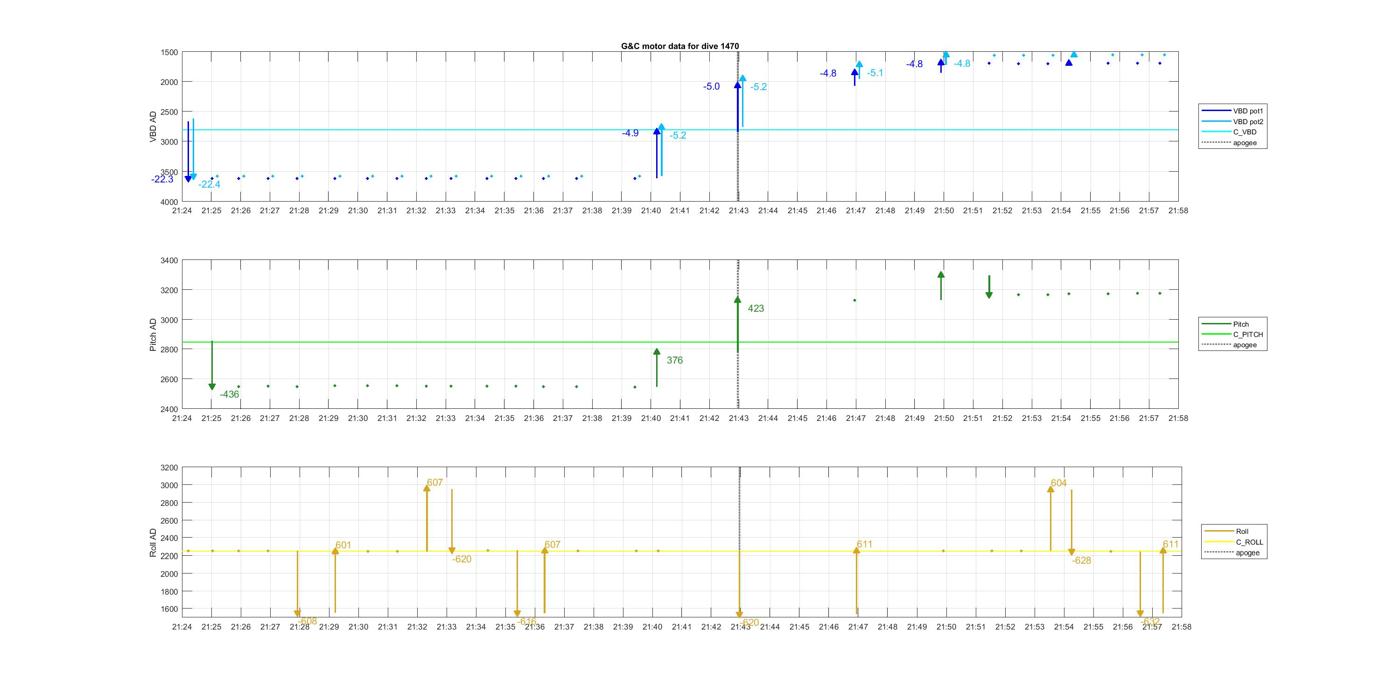
Task: Click the '423' pitch data label
Action: [x=756, y=309]
